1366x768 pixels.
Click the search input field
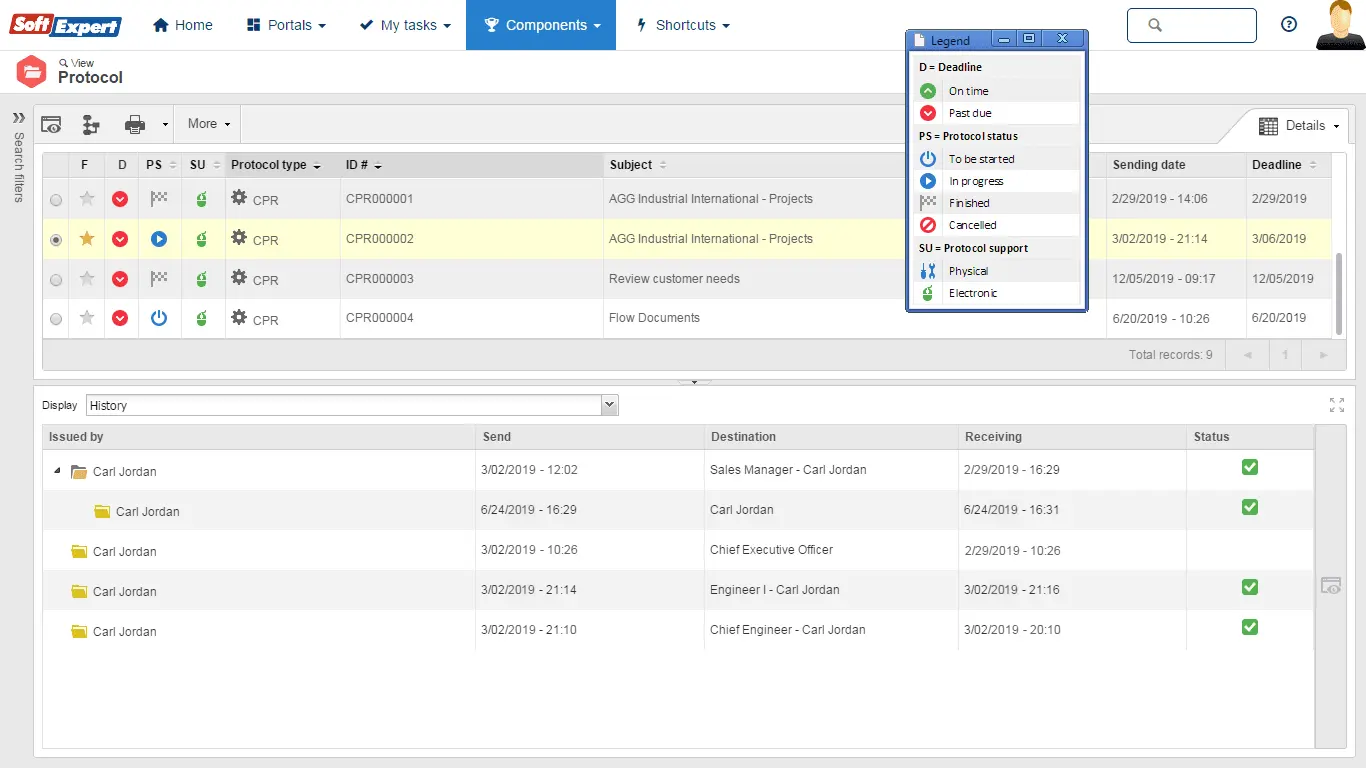(1203, 25)
